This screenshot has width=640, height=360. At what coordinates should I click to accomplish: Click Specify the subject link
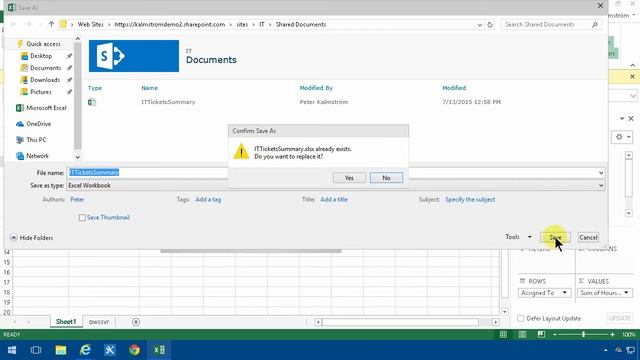point(470,200)
